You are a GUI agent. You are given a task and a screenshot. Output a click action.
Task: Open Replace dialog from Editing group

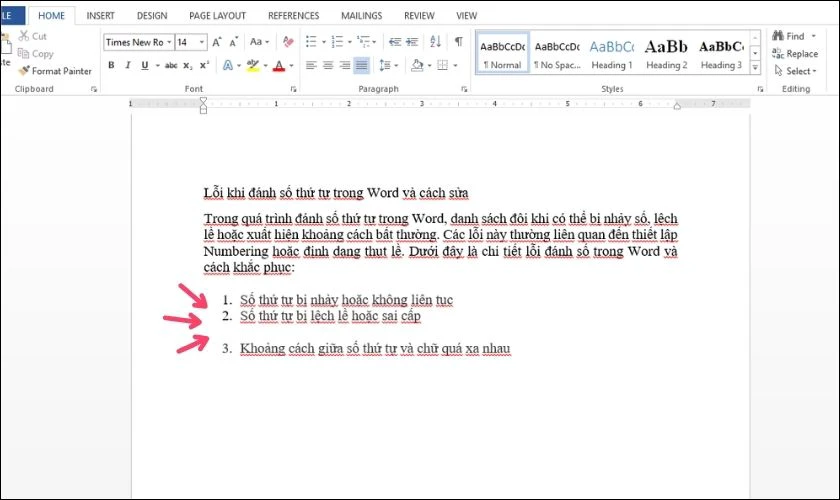coord(795,54)
